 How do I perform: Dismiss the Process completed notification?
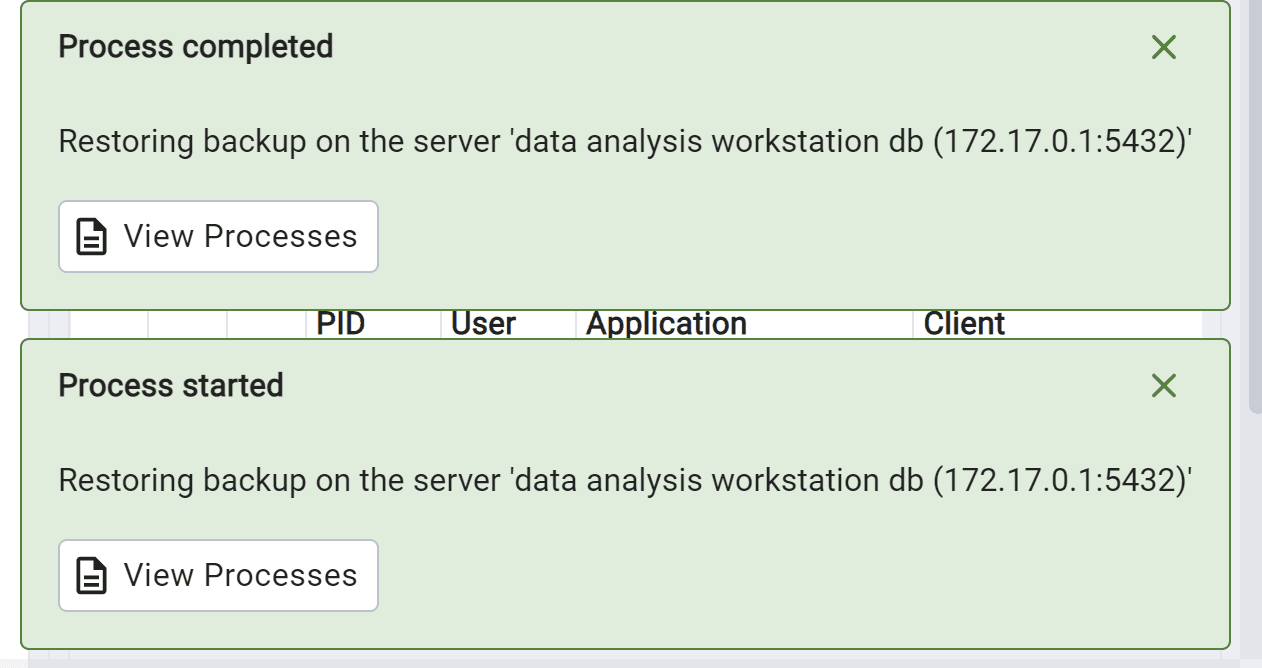tap(1163, 47)
